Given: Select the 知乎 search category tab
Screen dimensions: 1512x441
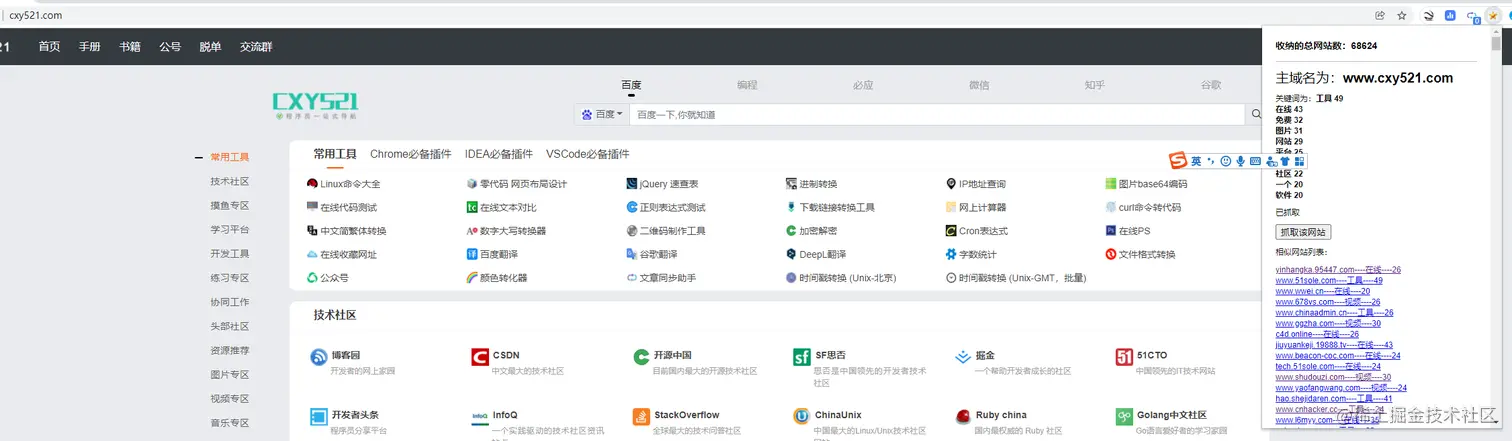Looking at the screenshot, I should (x=1094, y=85).
